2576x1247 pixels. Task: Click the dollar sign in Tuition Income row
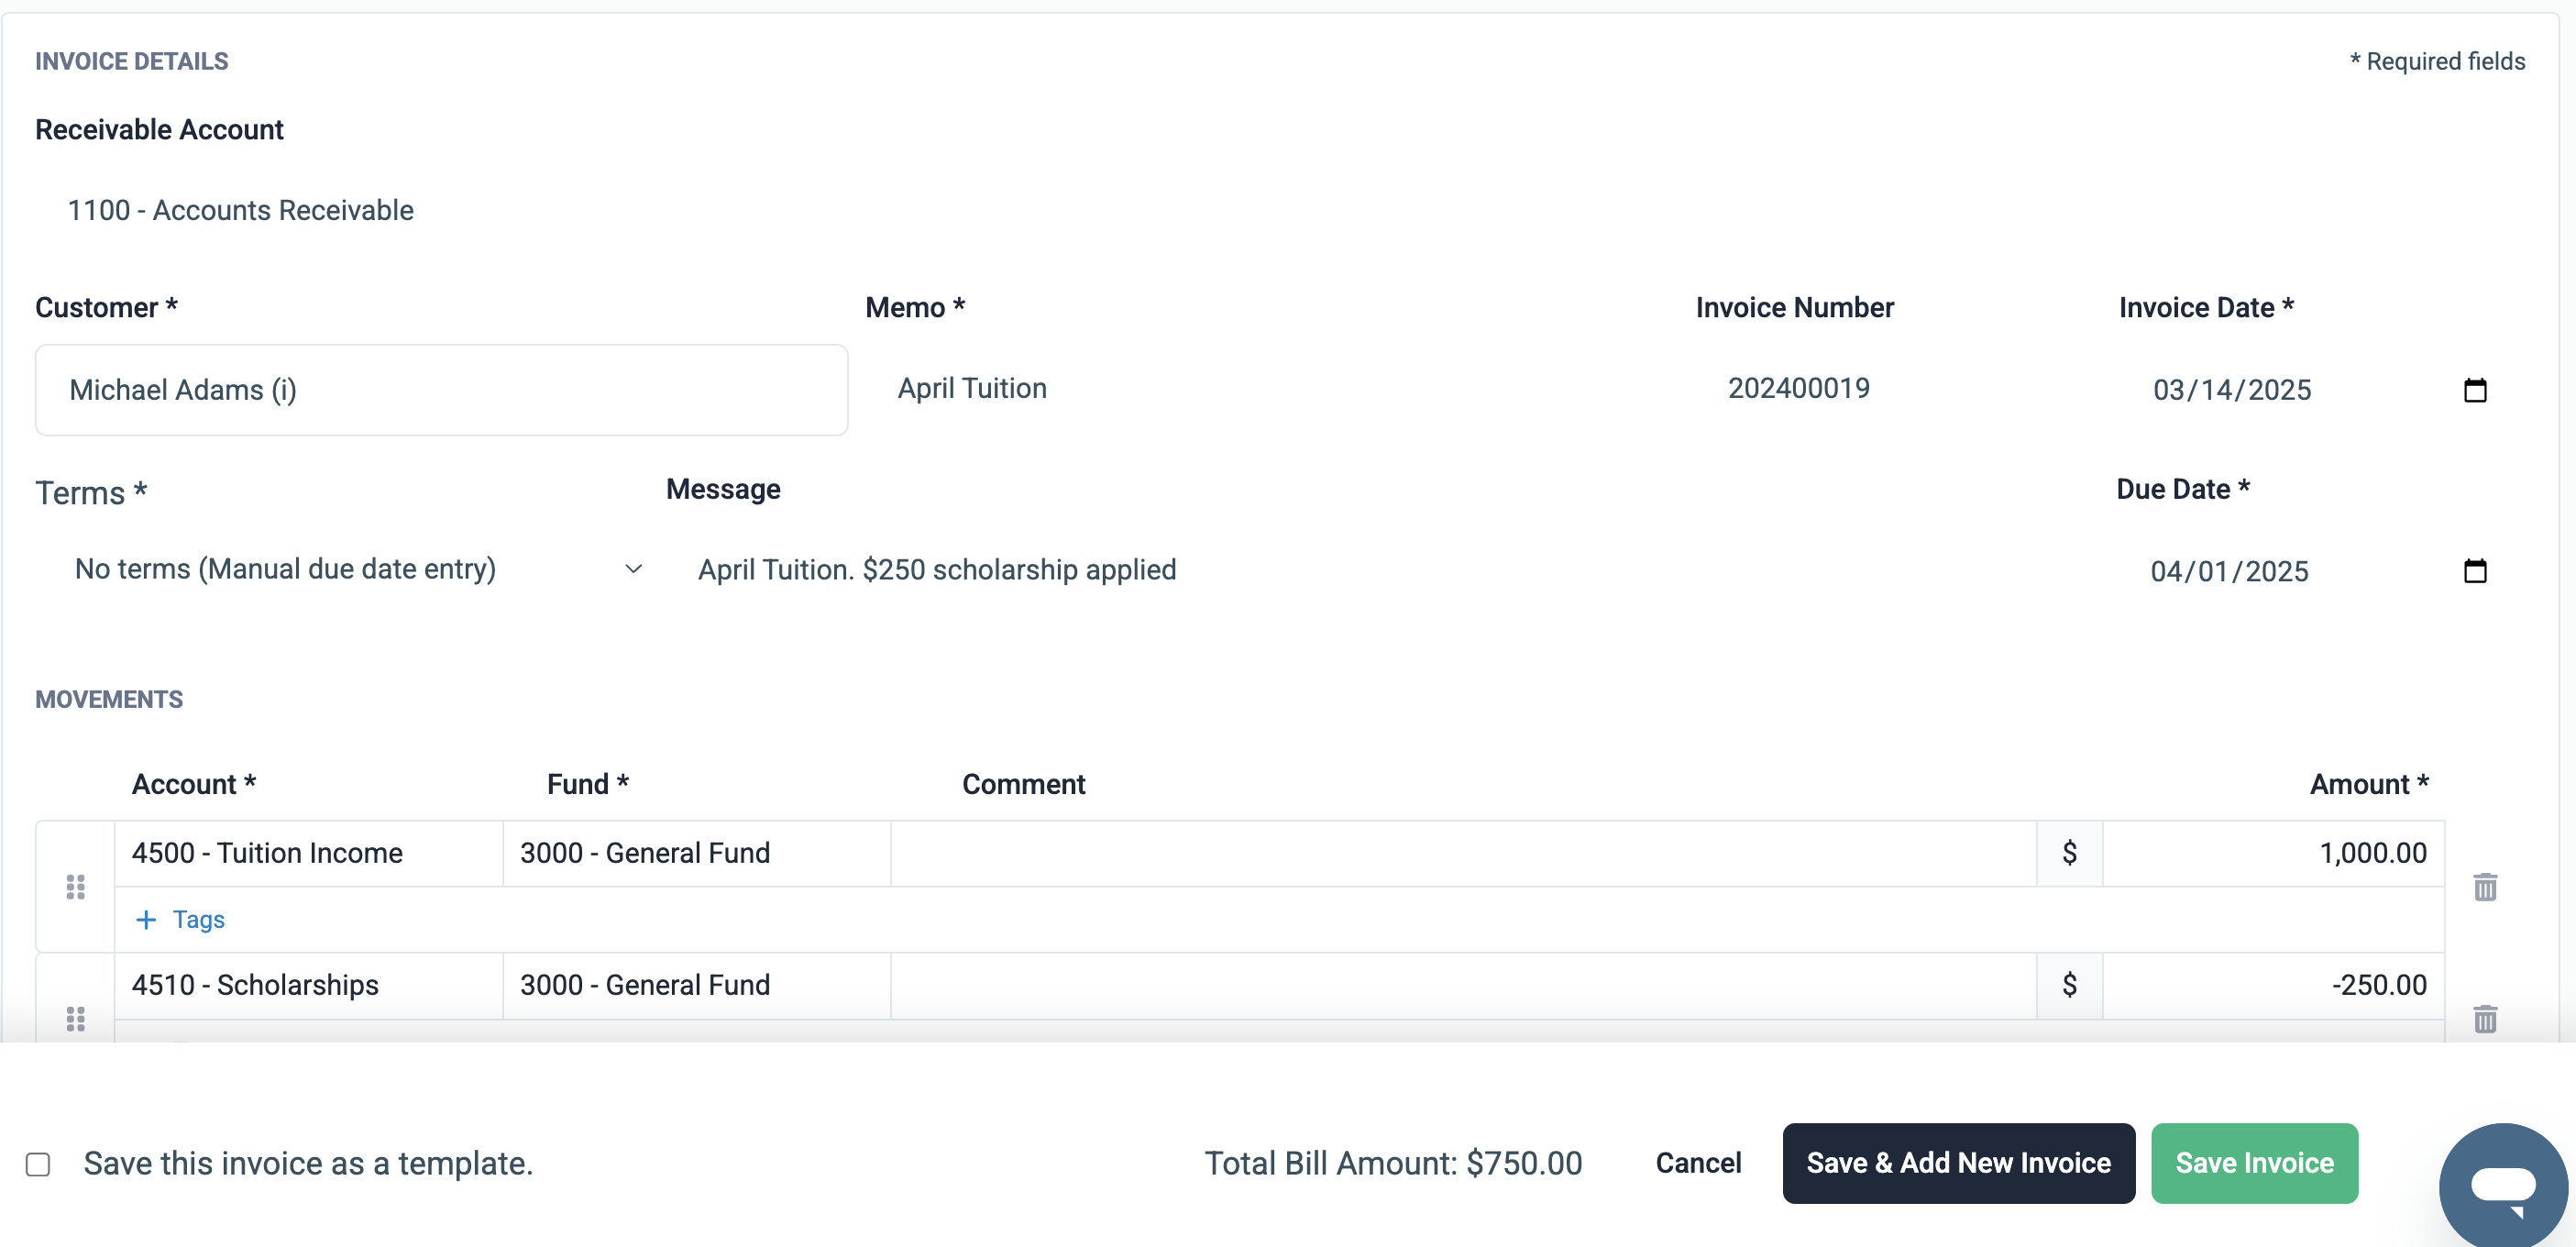pos(2069,853)
